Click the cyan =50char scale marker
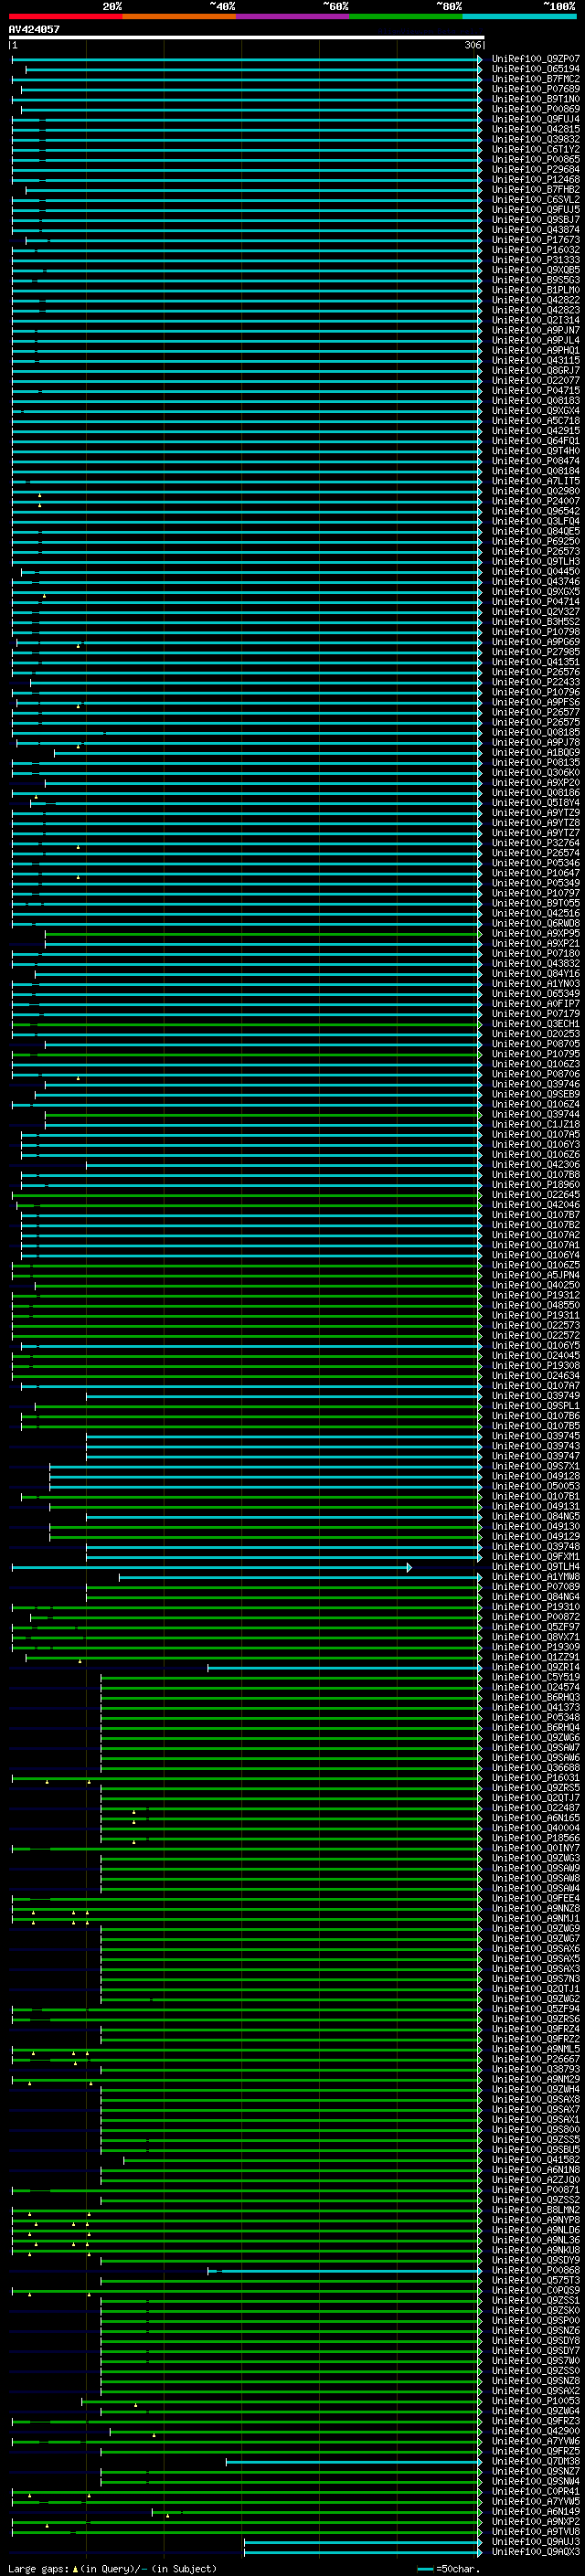This screenshot has height=2576, width=585. point(425,2569)
